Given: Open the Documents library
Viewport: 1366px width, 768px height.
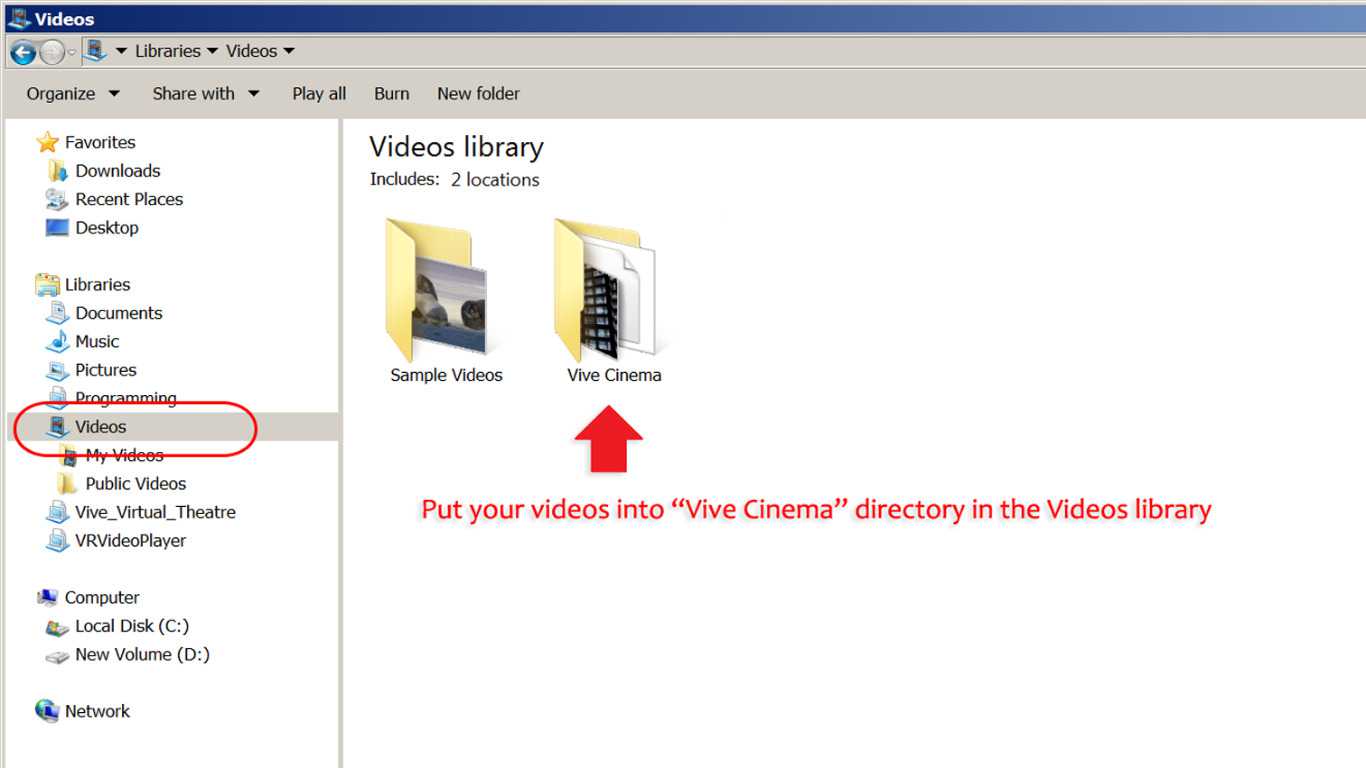Looking at the screenshot, I should tap(119, 313).
